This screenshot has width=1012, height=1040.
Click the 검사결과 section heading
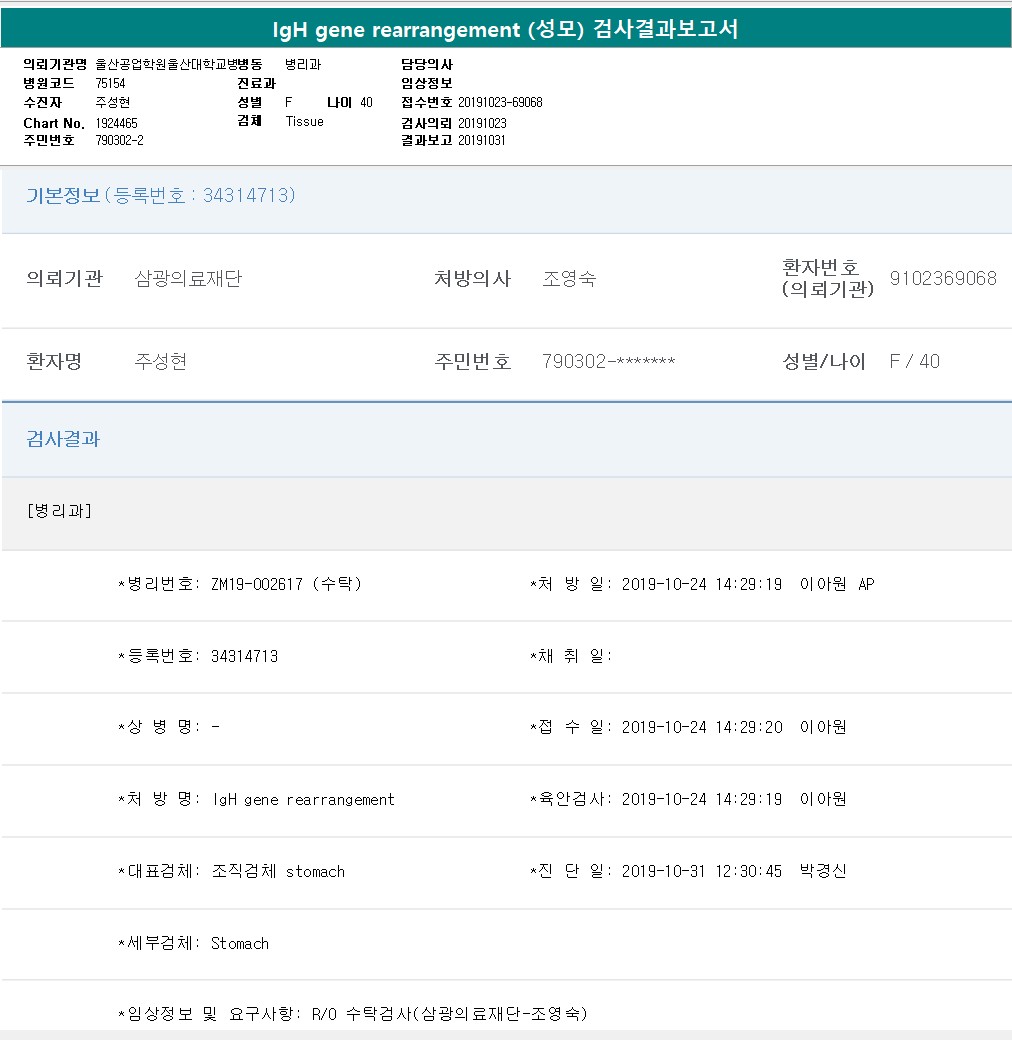coord(63,439)
